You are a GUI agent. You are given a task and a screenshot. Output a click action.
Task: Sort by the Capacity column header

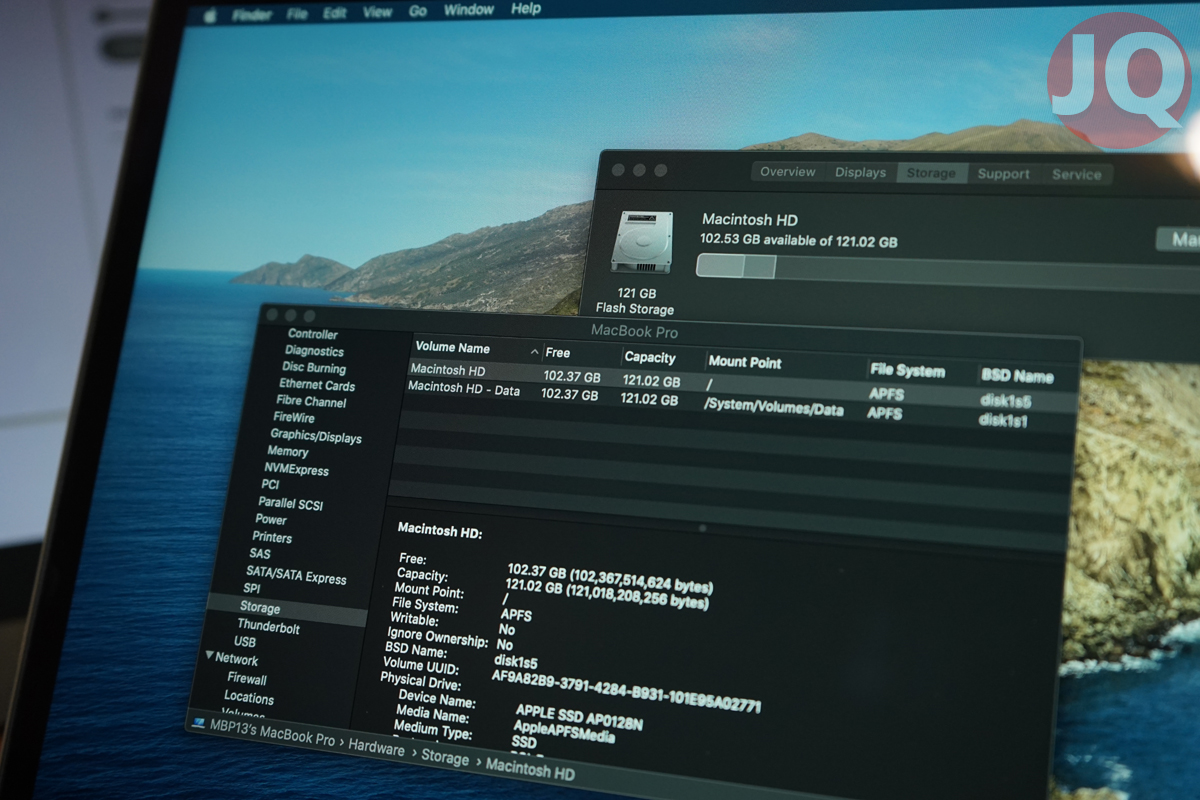tap(650, 357)
